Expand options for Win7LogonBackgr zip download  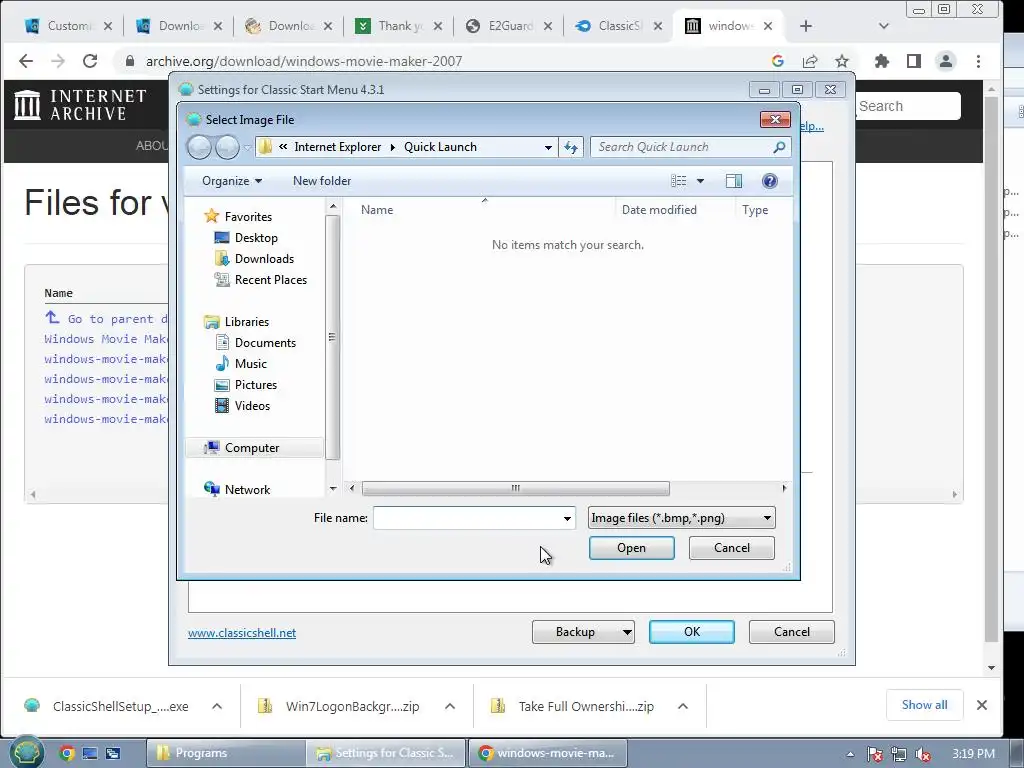point(450,706)
